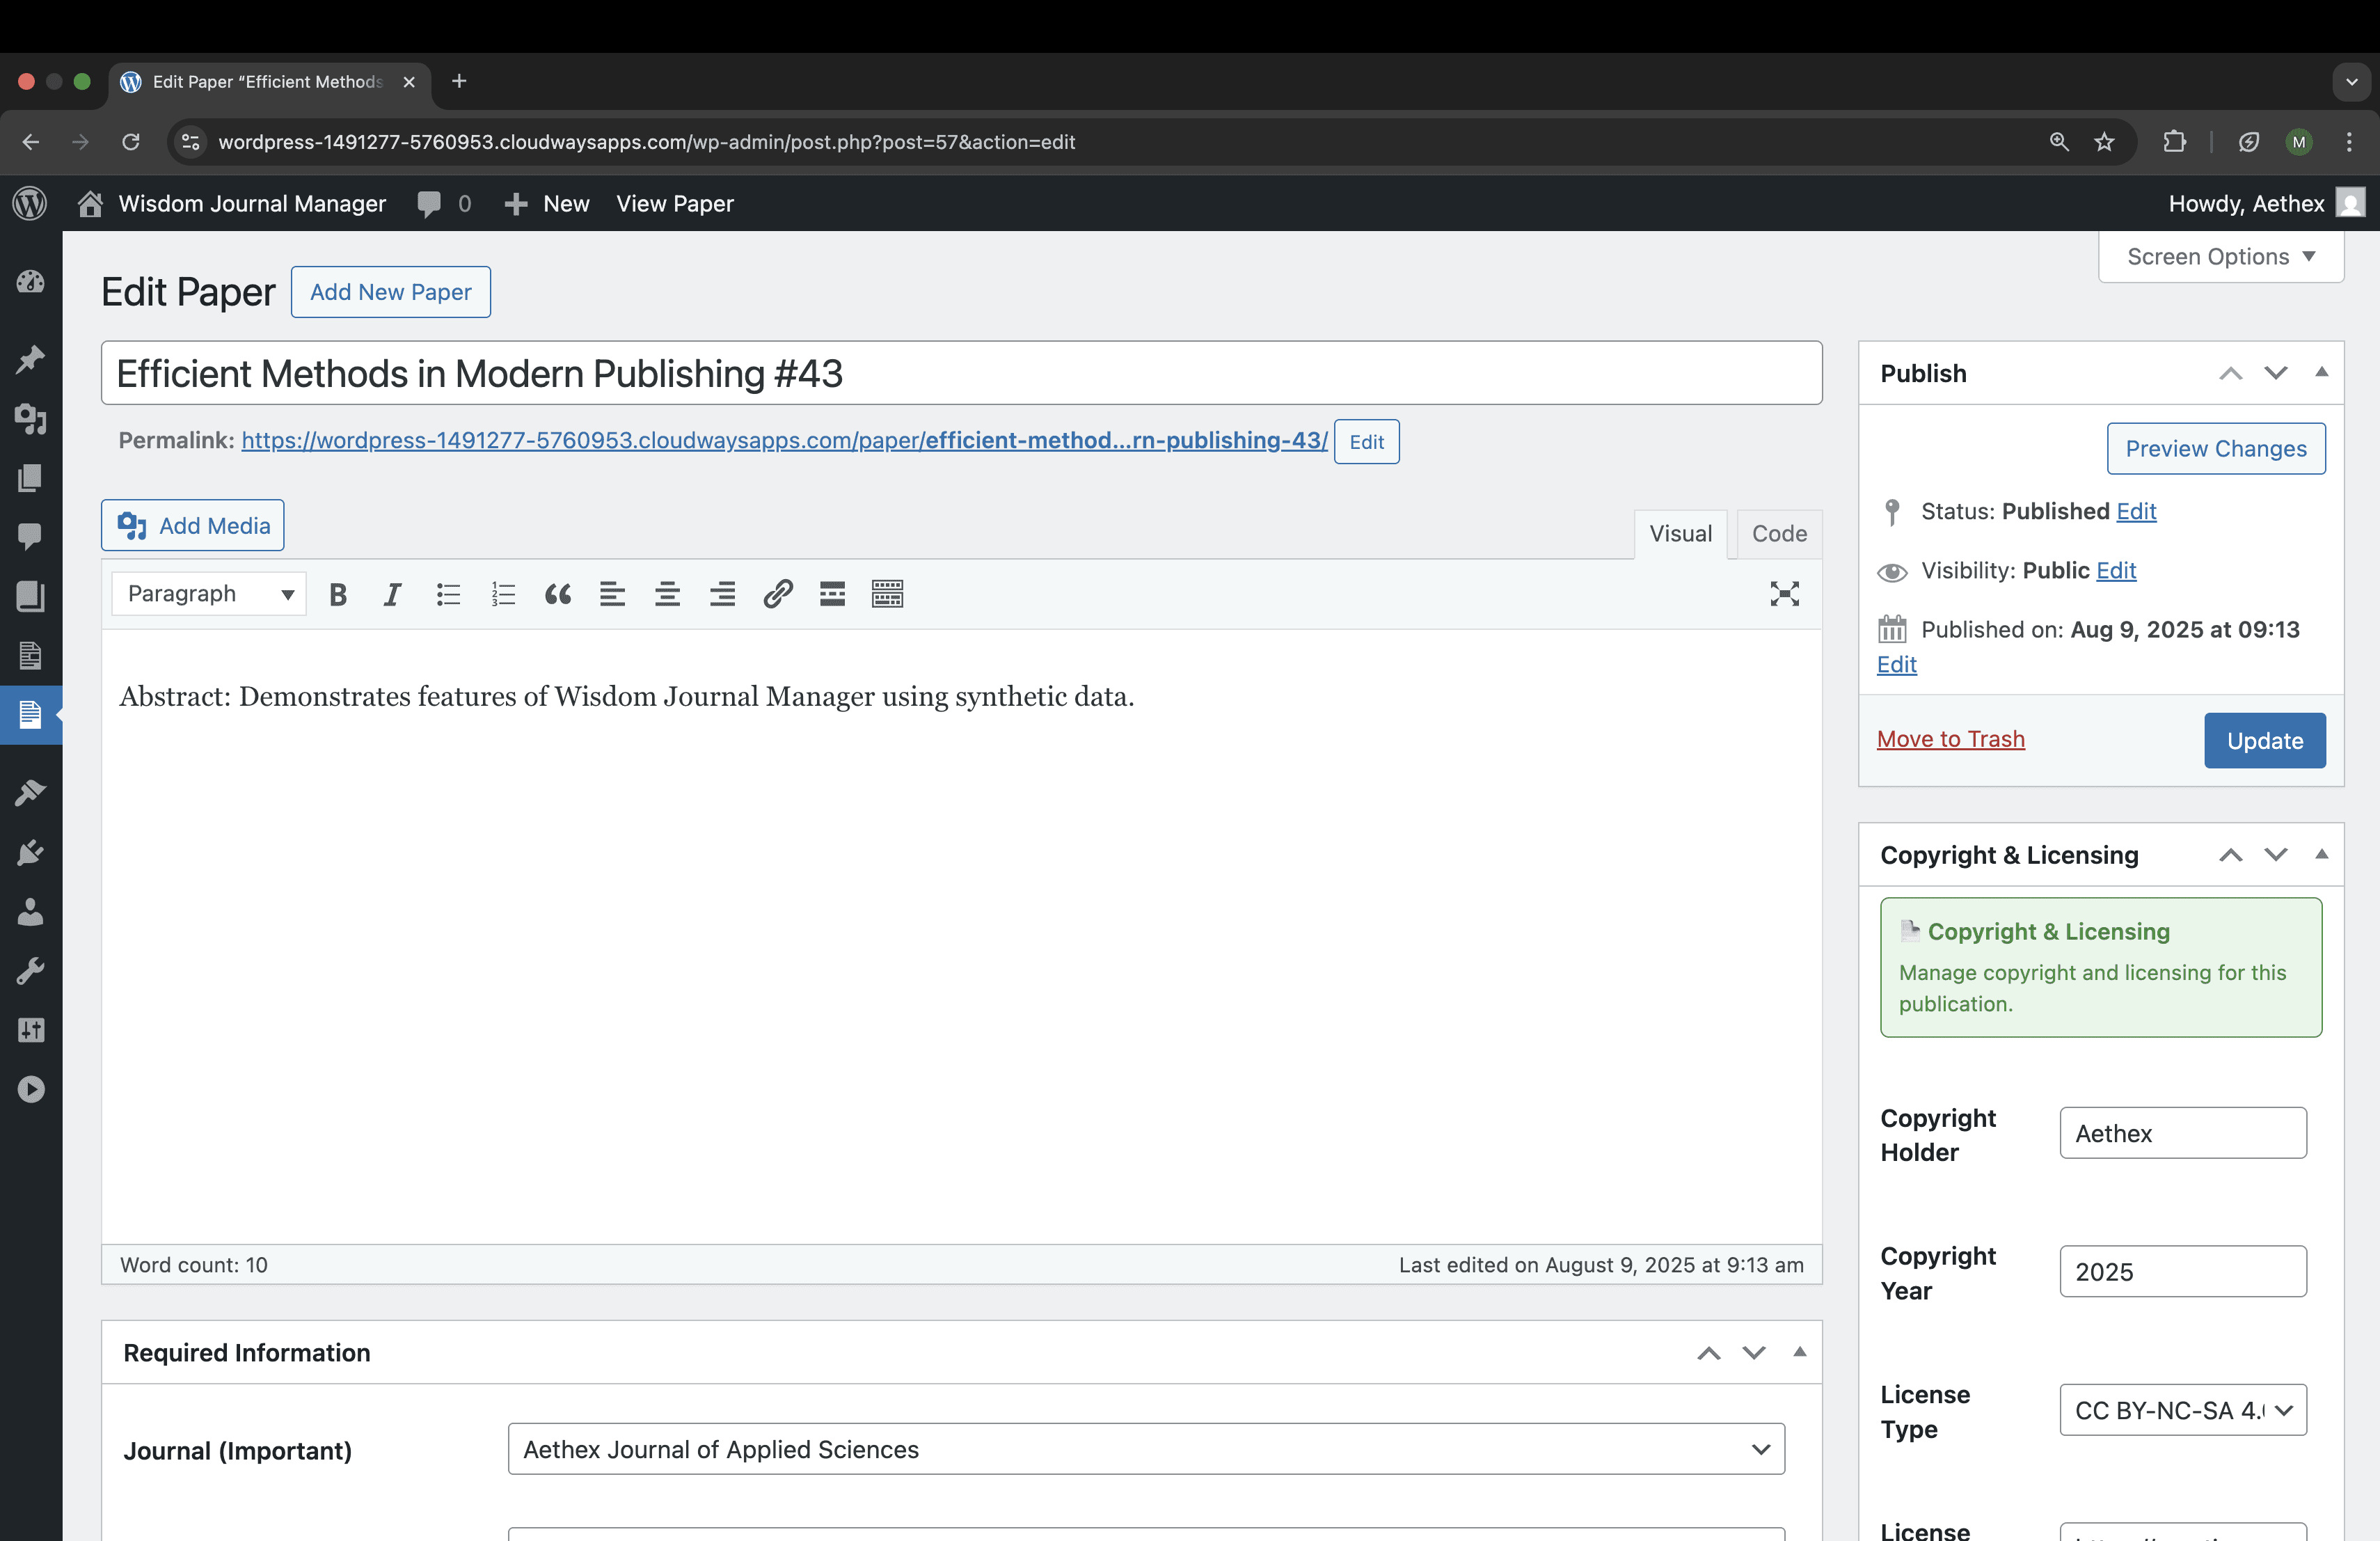Click the blue Update button
Screen dimensions: 2380x1541
tap(2263, 740)
